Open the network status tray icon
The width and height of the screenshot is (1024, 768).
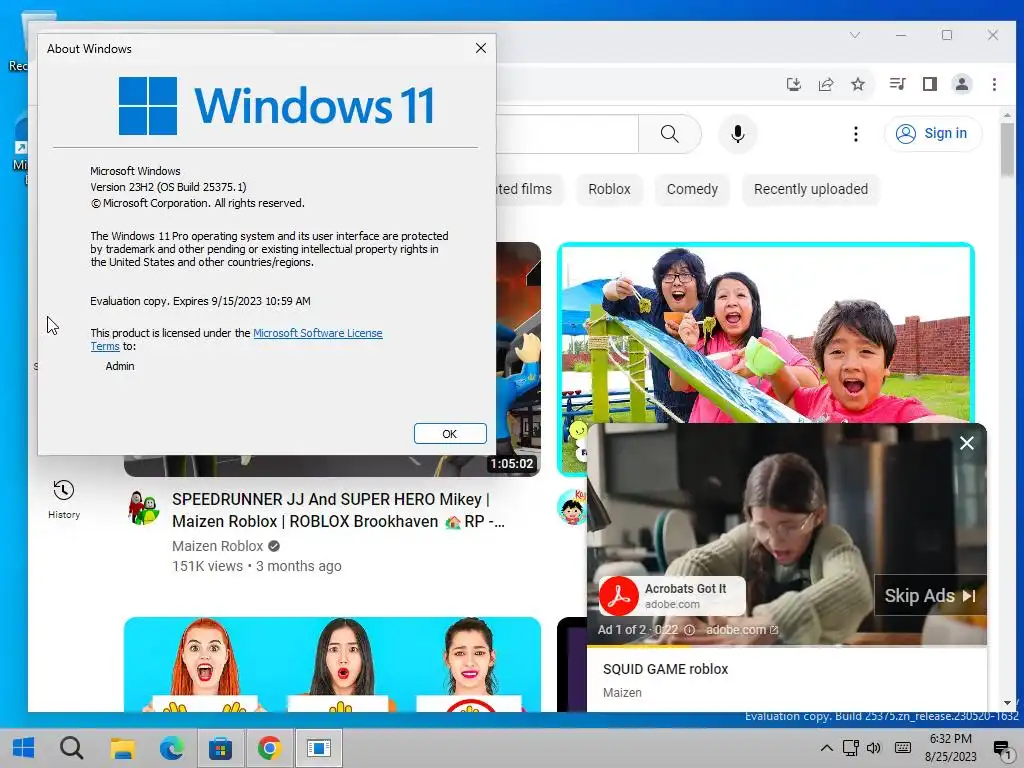850,748
